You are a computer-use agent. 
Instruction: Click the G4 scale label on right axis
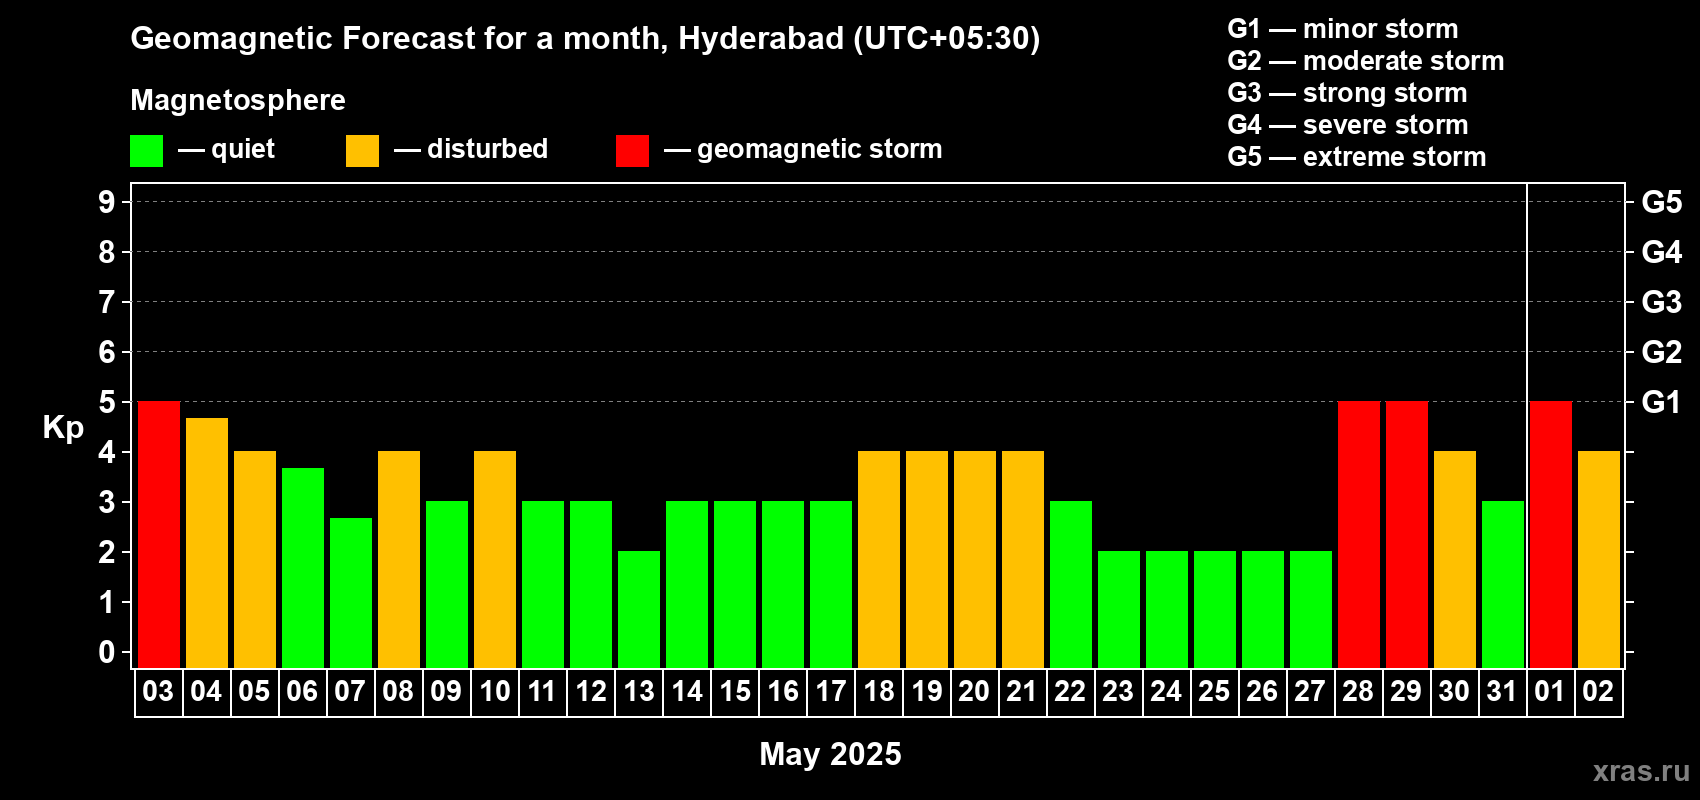[x=1662, y=252]
